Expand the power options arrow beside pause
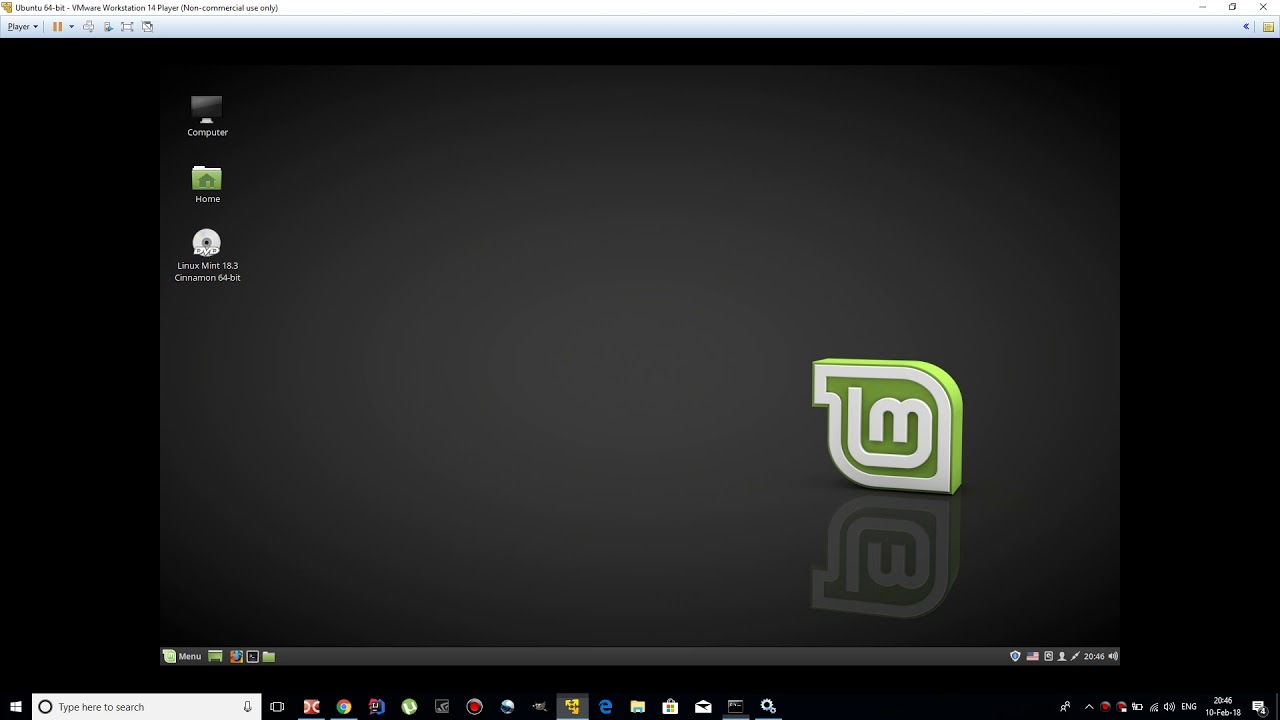 [x=71, y=26]
